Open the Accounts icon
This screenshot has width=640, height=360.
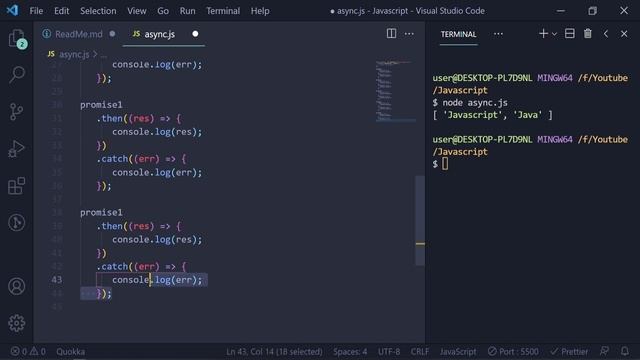[17, 287]
